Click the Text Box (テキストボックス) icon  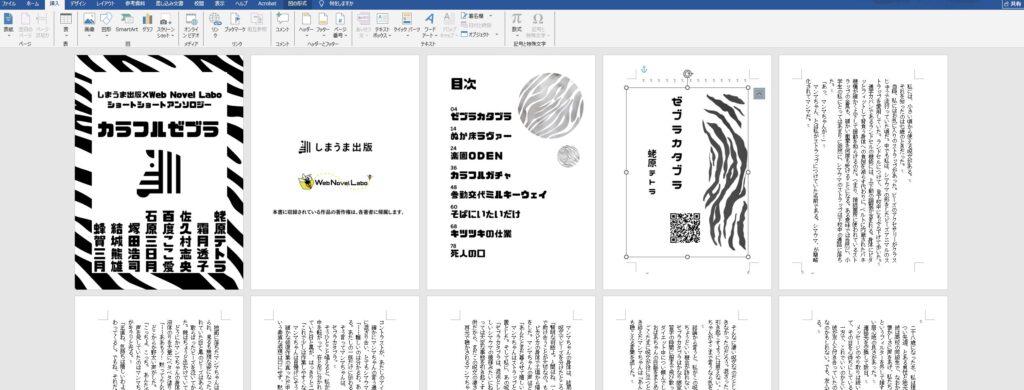click(x=383, y=24)
